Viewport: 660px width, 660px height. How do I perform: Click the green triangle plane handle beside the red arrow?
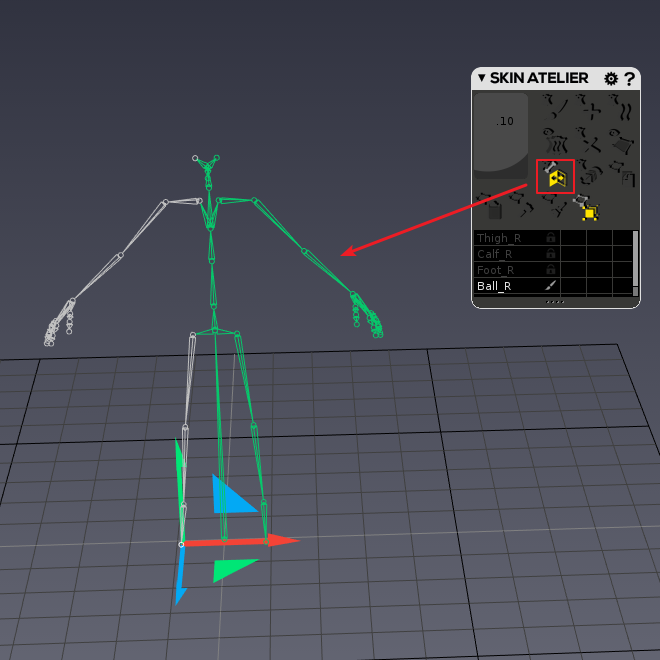[232, 569]
